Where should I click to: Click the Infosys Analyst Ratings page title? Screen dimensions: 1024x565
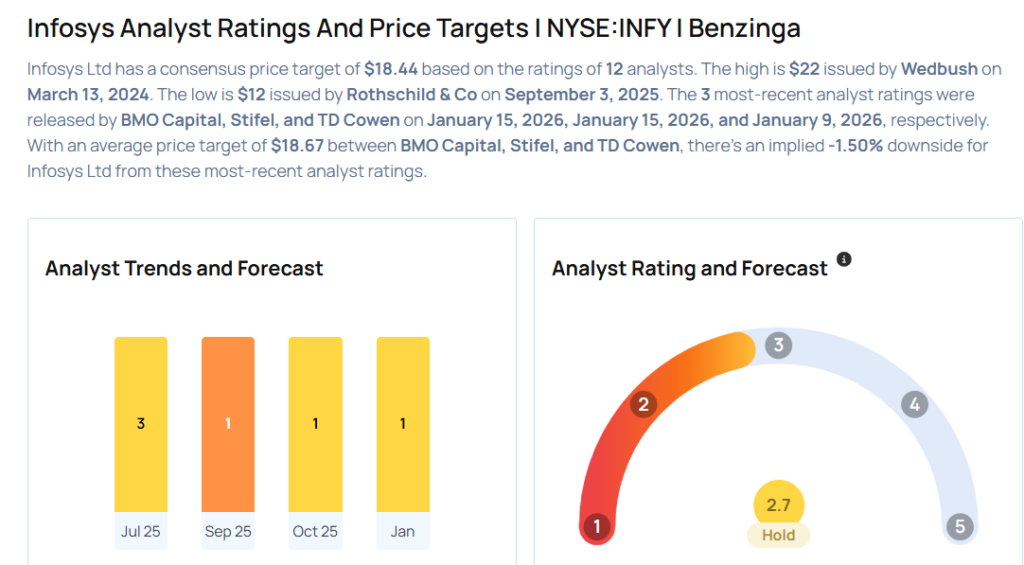413,28
